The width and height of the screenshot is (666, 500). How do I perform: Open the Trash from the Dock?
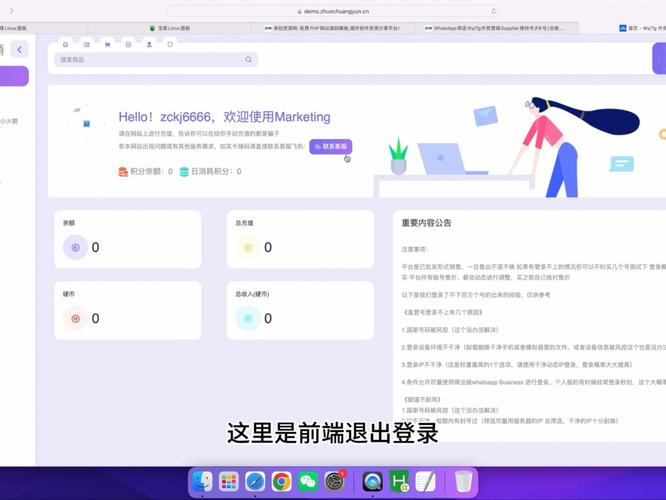[463, 482]
